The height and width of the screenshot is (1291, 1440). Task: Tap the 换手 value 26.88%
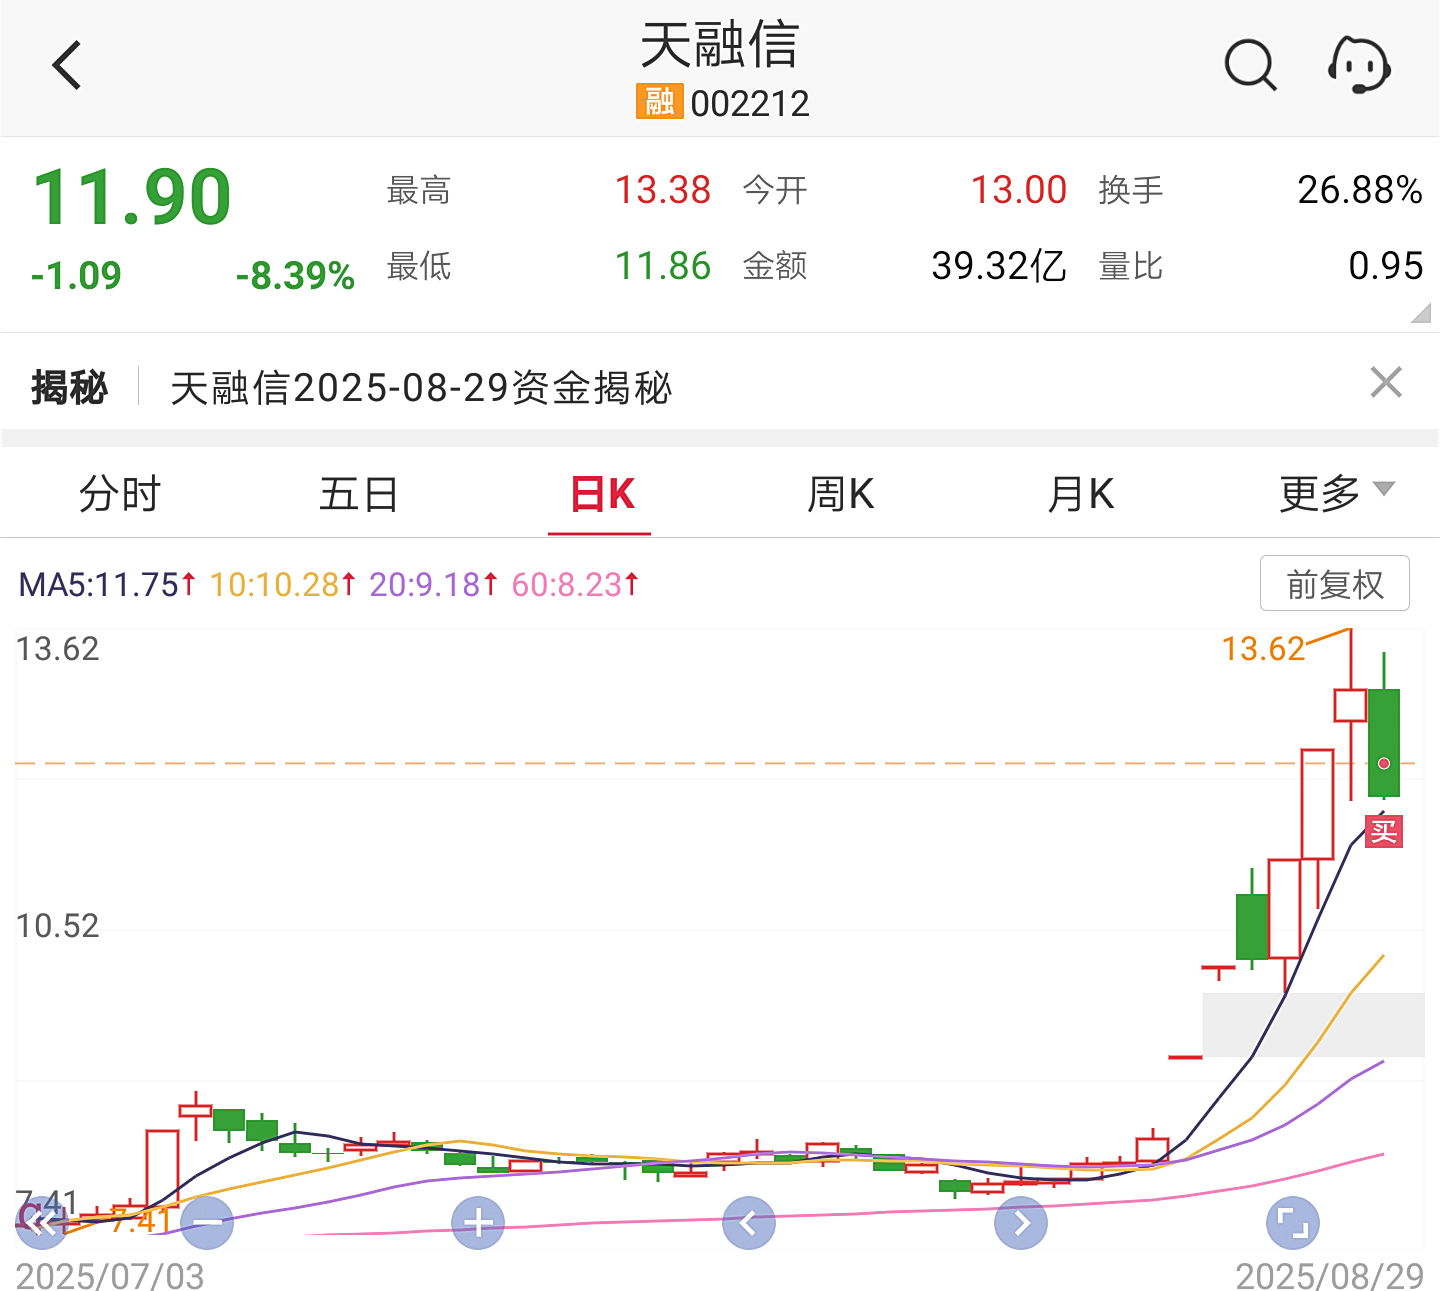[x=1360, y=190]
